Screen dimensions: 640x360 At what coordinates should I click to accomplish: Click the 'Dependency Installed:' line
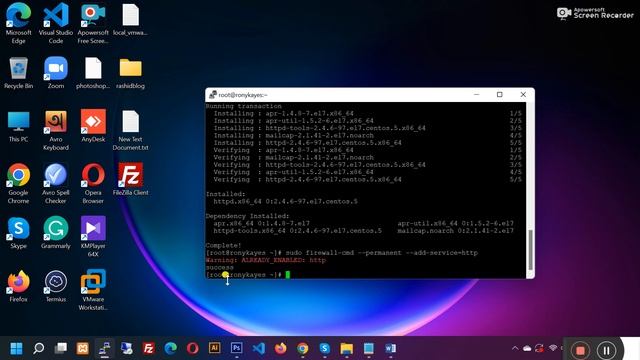pyautogui.click(x=247, y=216)
